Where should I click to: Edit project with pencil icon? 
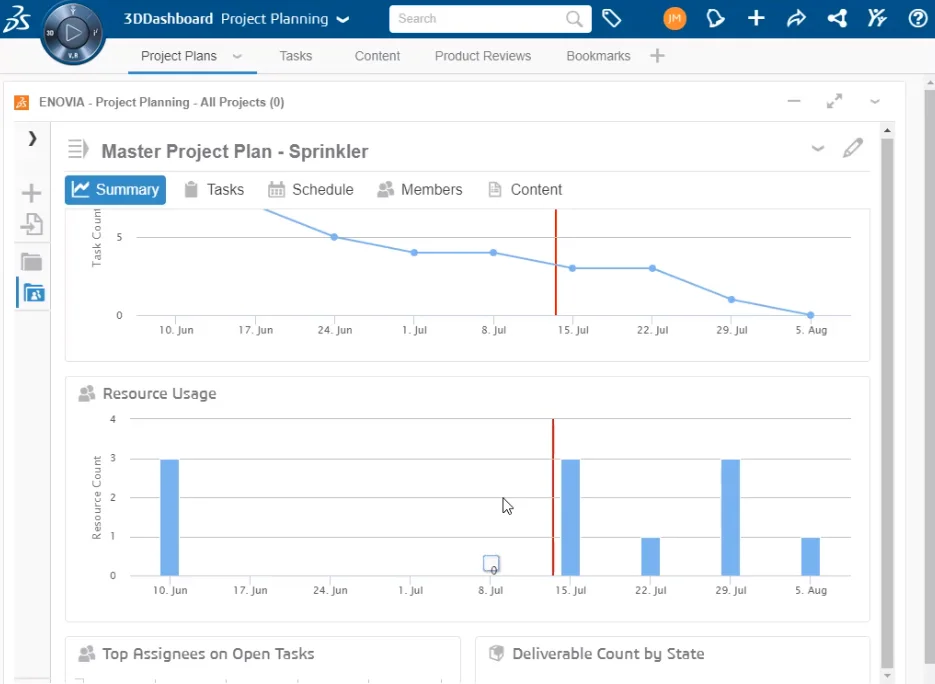pos(853,149)
